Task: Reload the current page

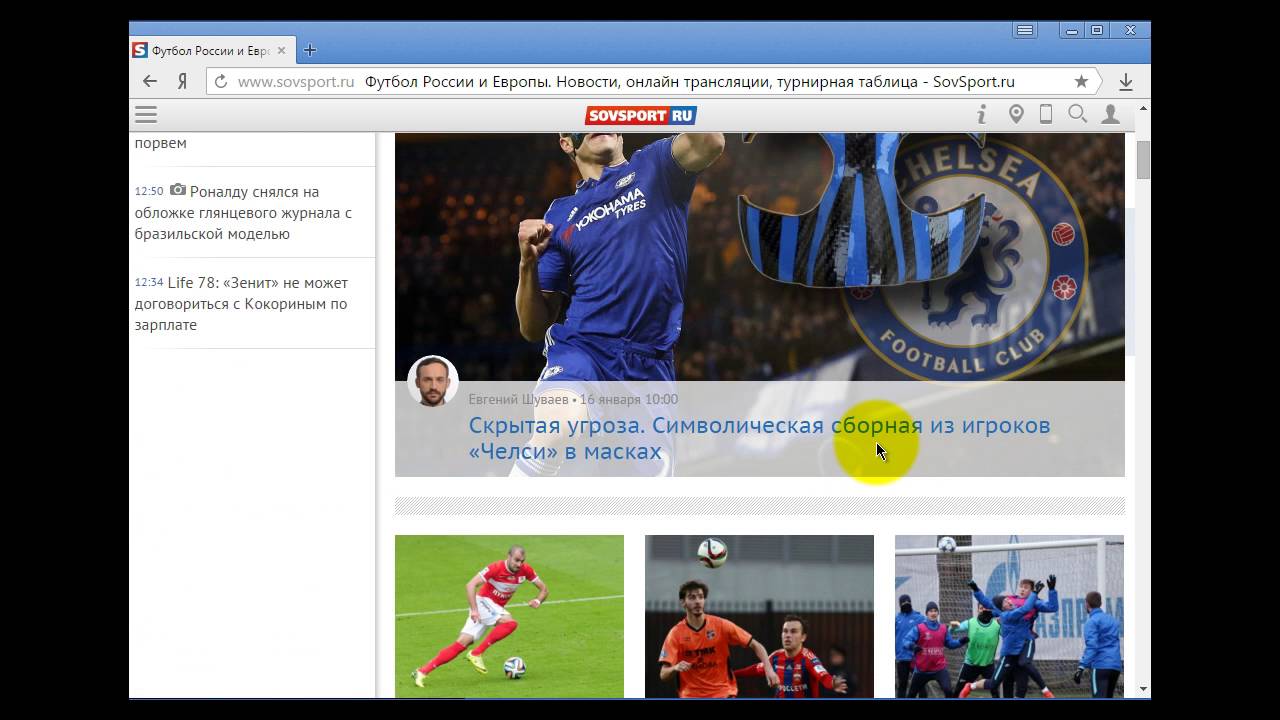Action: coord(221,82)
